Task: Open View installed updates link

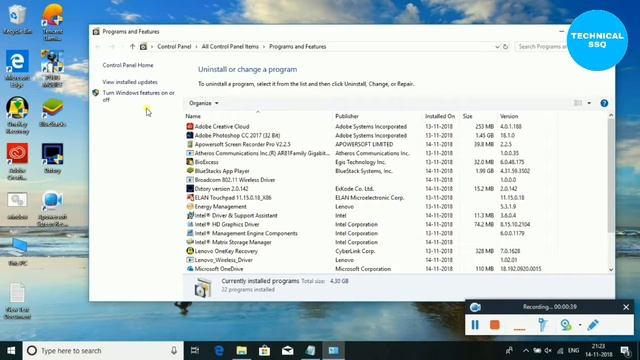Action: tap(130, 82)
